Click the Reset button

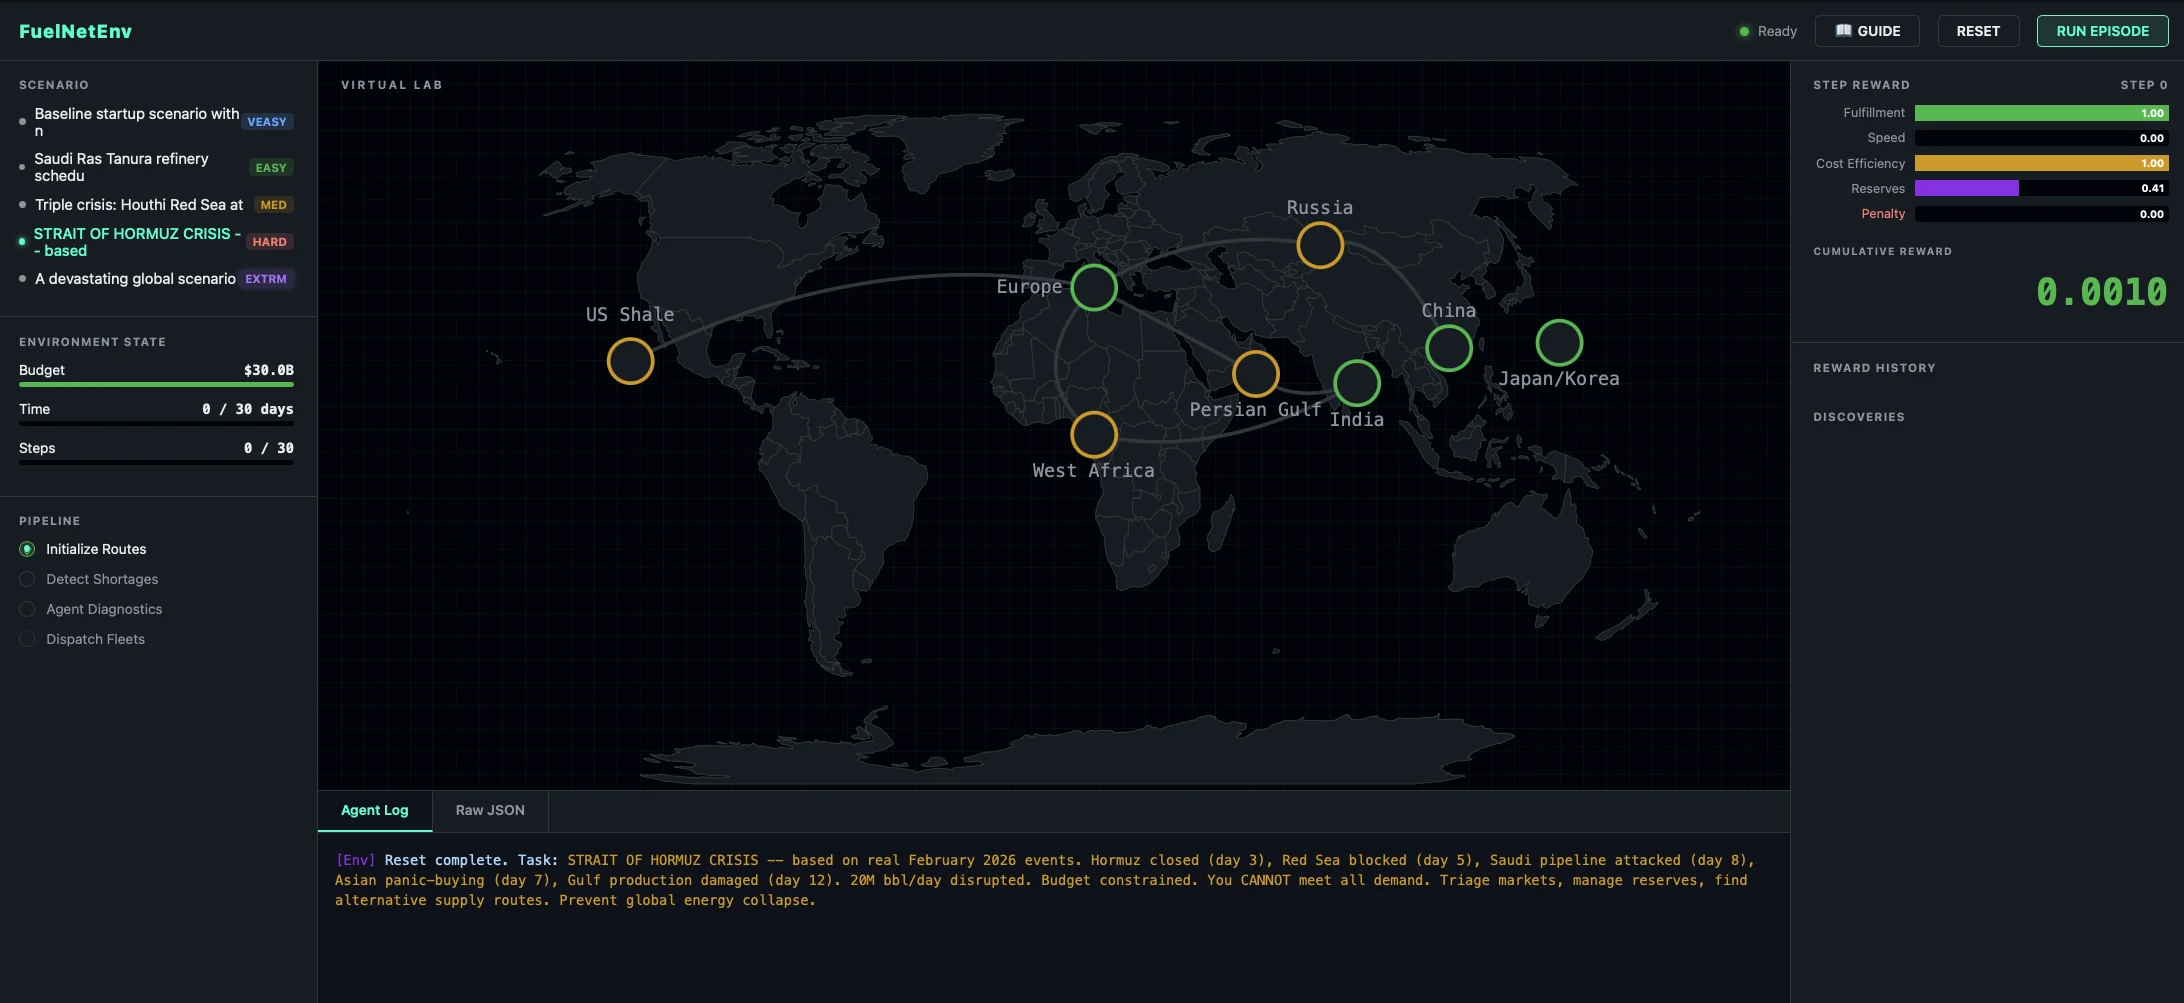(x=1978, y=31)
